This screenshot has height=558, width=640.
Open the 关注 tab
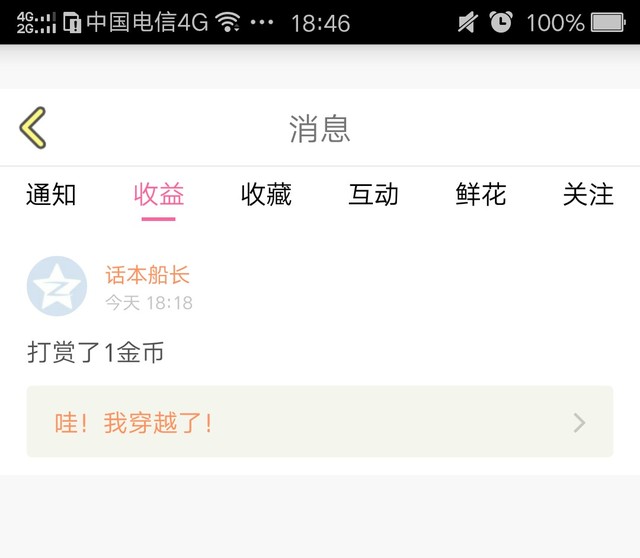(588, 195)
